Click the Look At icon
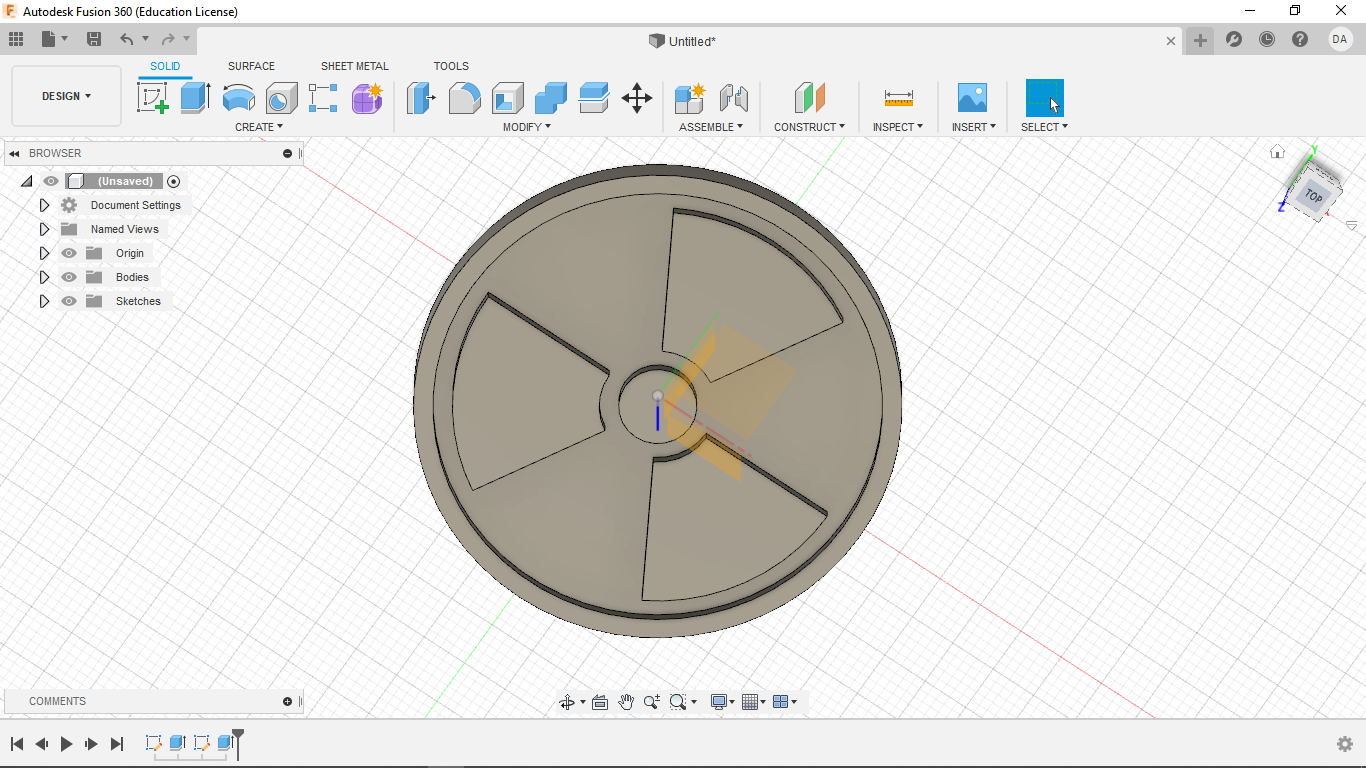 [600, 702]
